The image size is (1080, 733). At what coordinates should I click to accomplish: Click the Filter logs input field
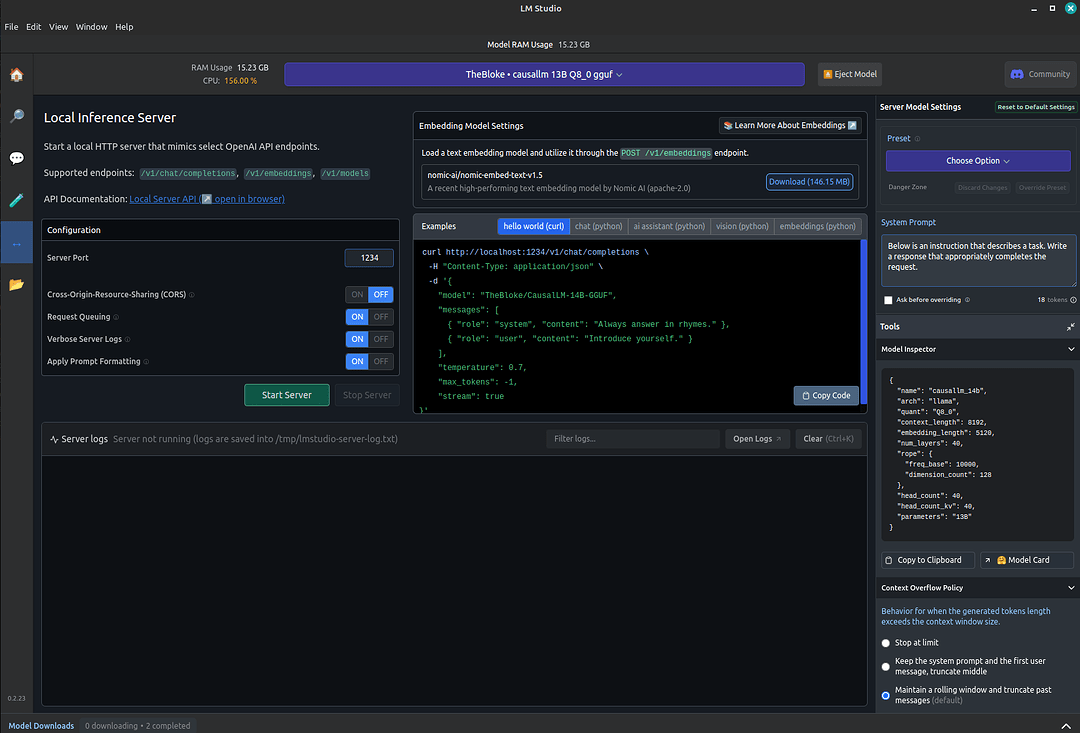coord(634,438)
